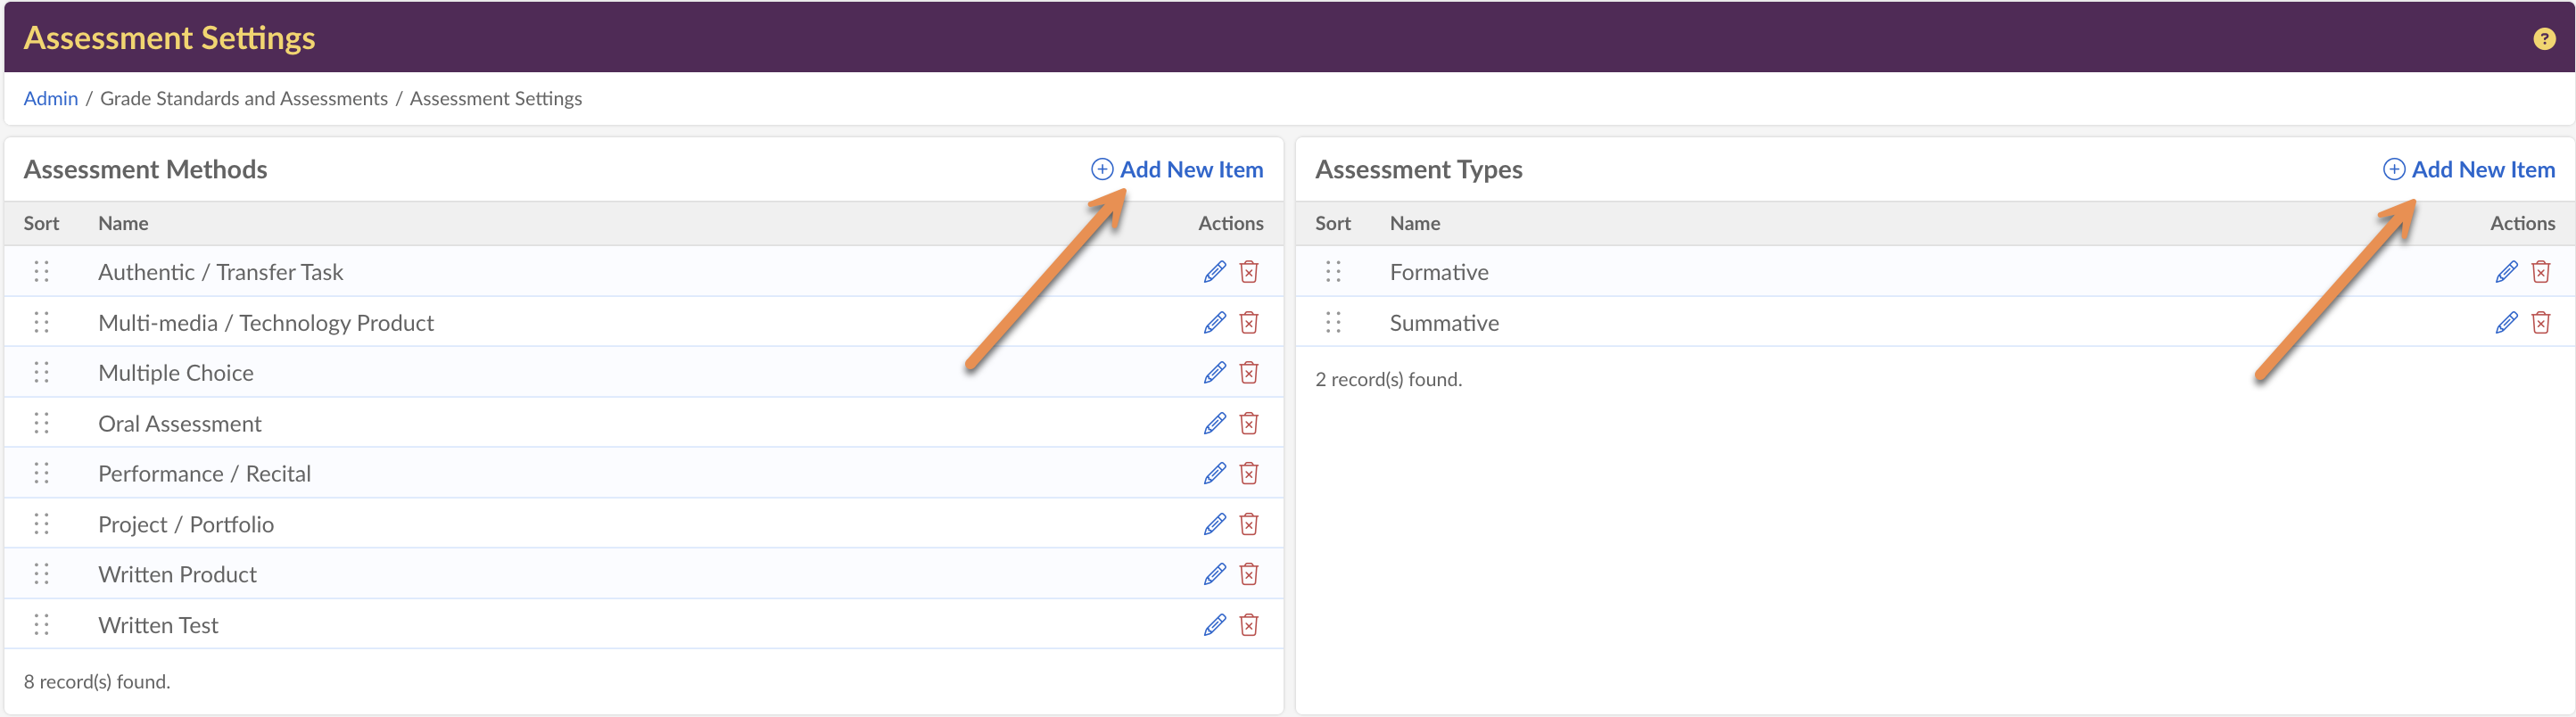Grab the sort handle for Written Test

(x=41, y=626)
